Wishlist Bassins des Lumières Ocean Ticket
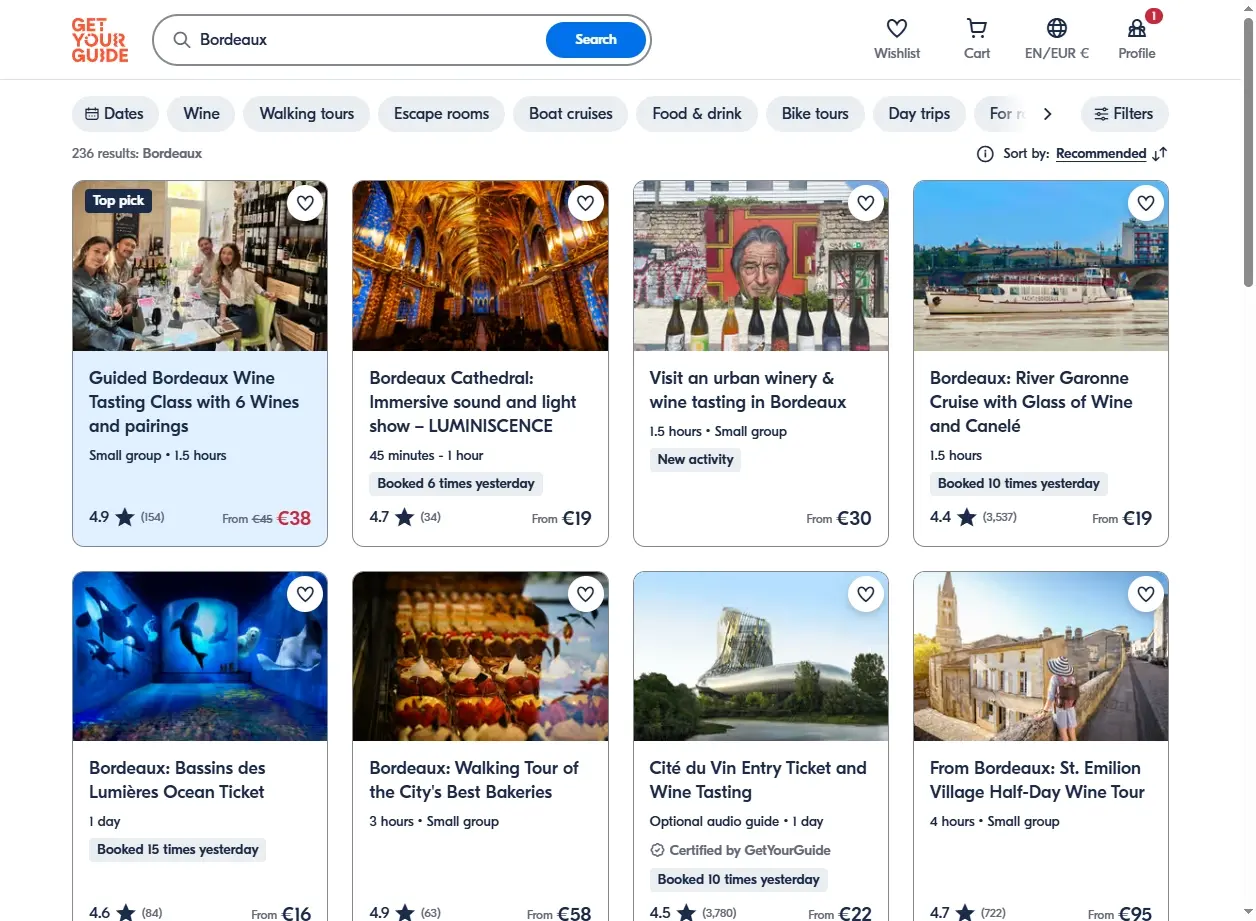 click(x=306, y=594)
